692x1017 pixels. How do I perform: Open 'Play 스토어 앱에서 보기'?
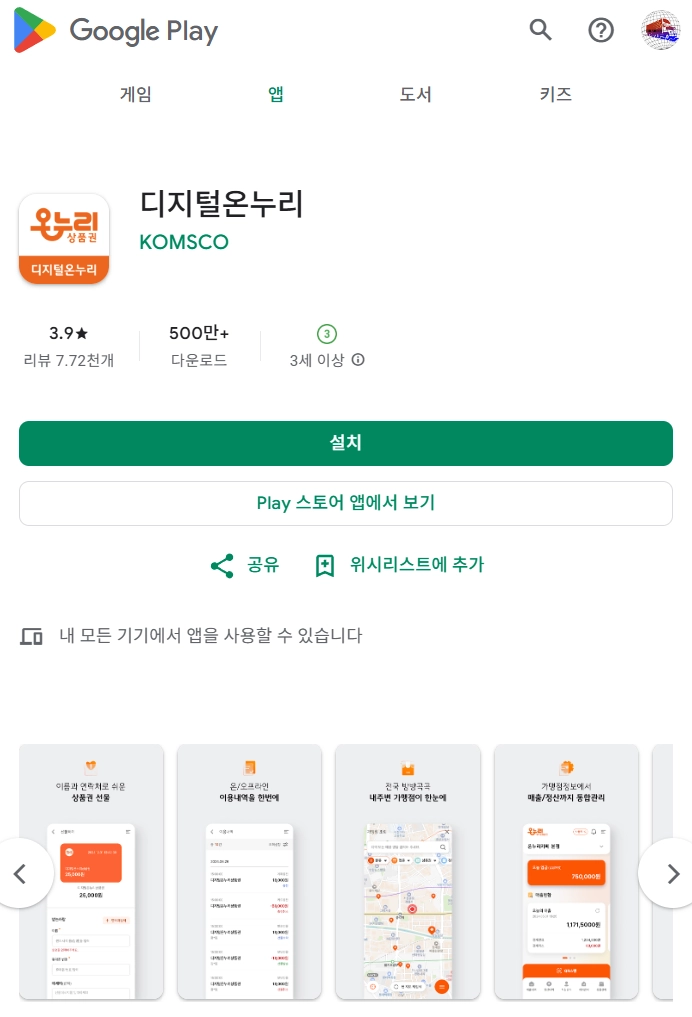[345, 503]
